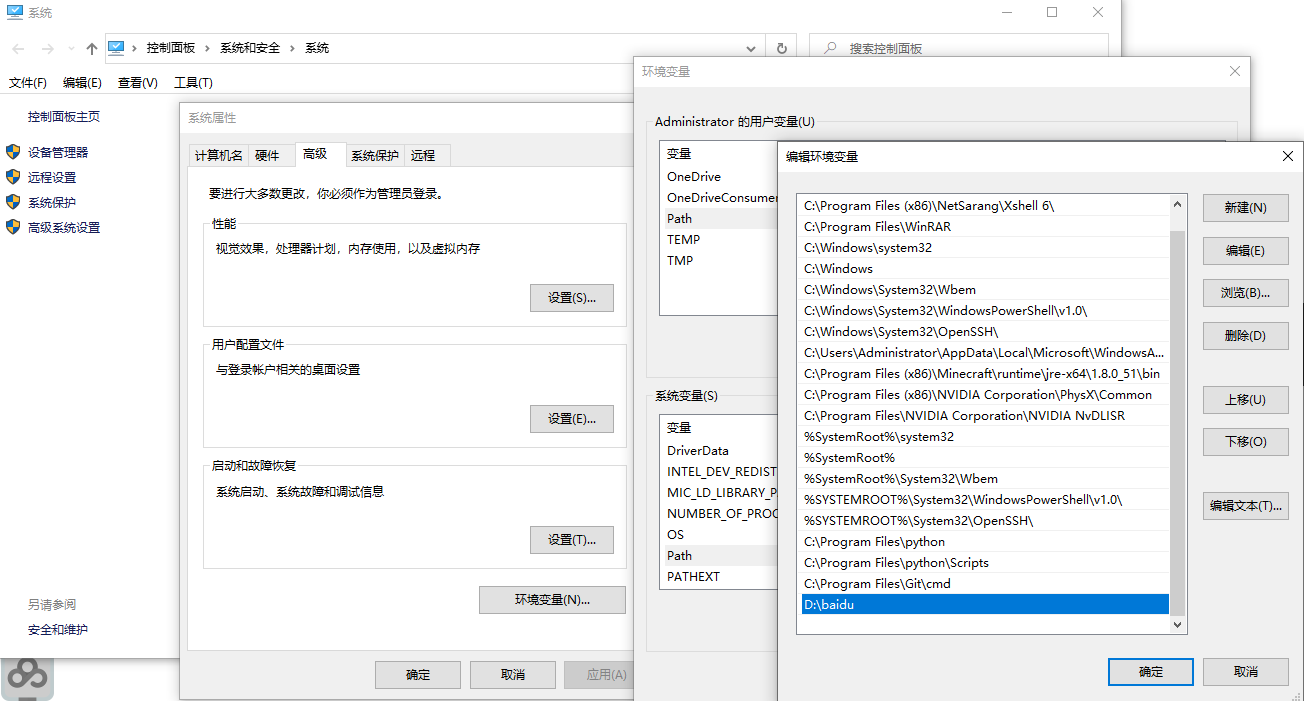Open 安全和维护 link
Screen dimensions: 1304x701
point(58,629)
